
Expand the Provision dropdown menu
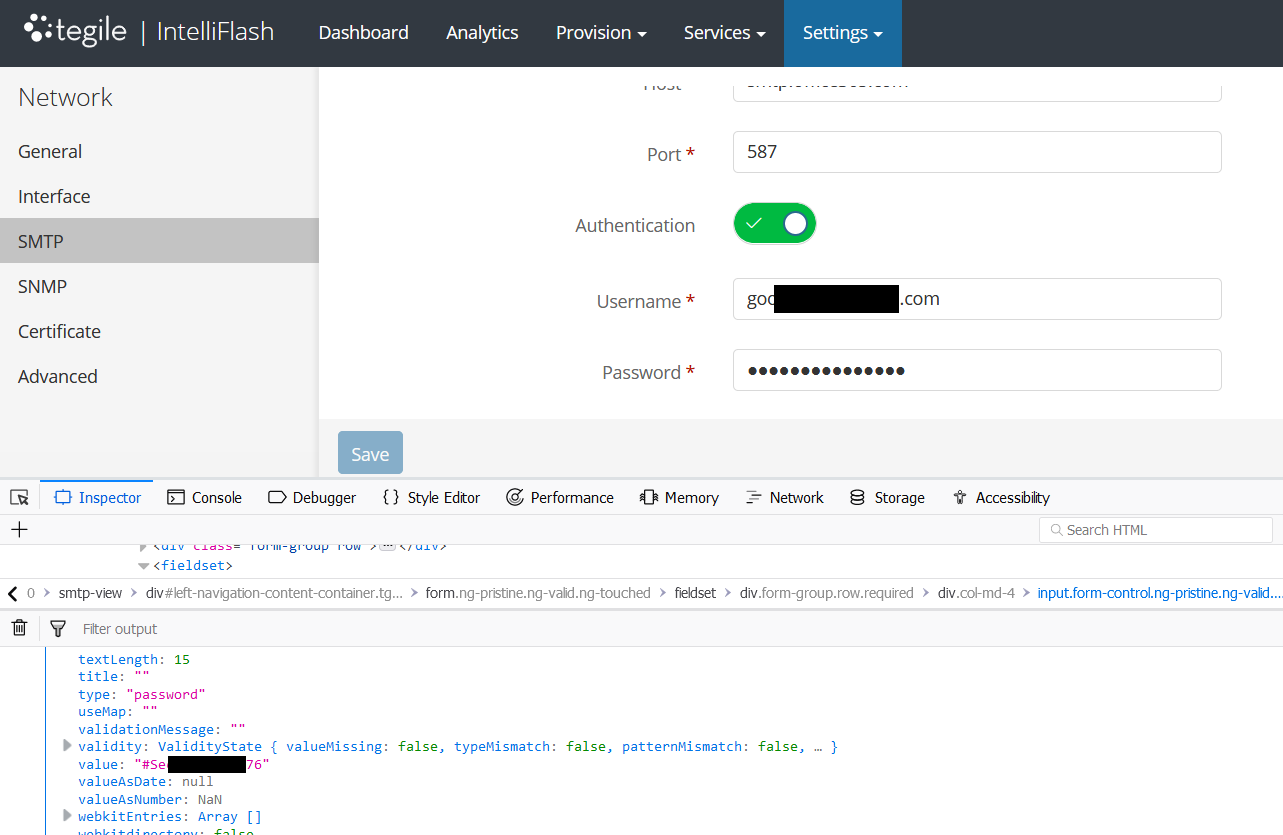(x=601, y=33)
